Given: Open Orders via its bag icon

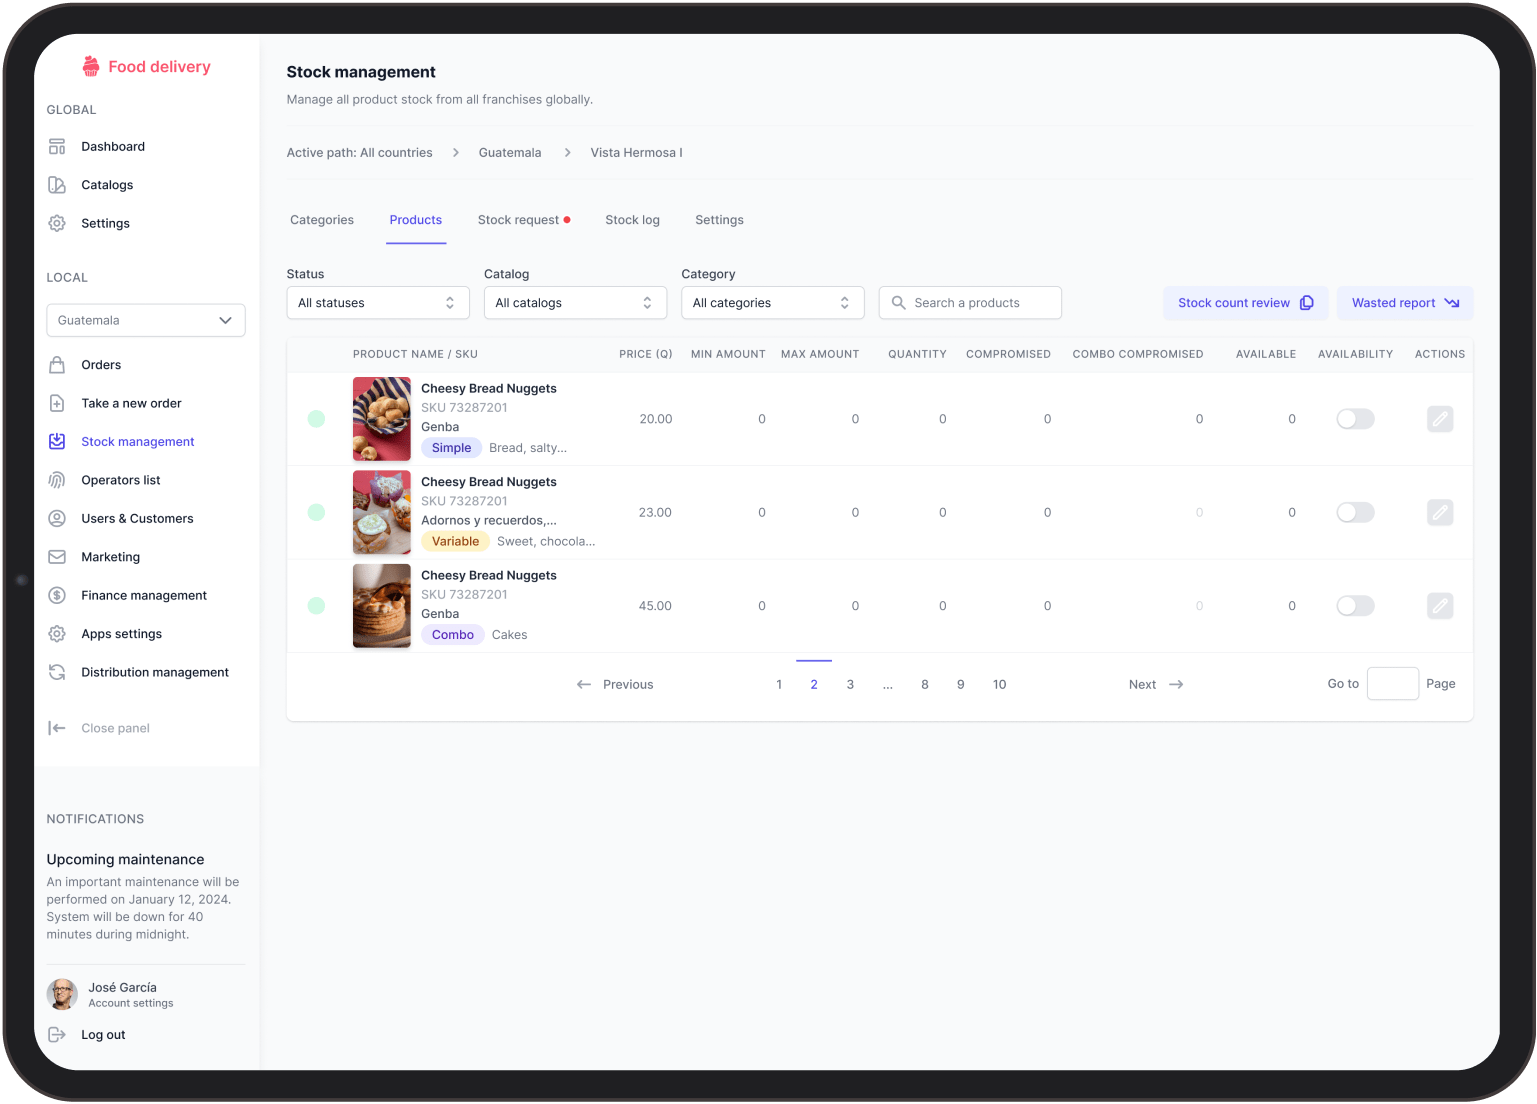Looking at the screenshot, I should (57, 365).
